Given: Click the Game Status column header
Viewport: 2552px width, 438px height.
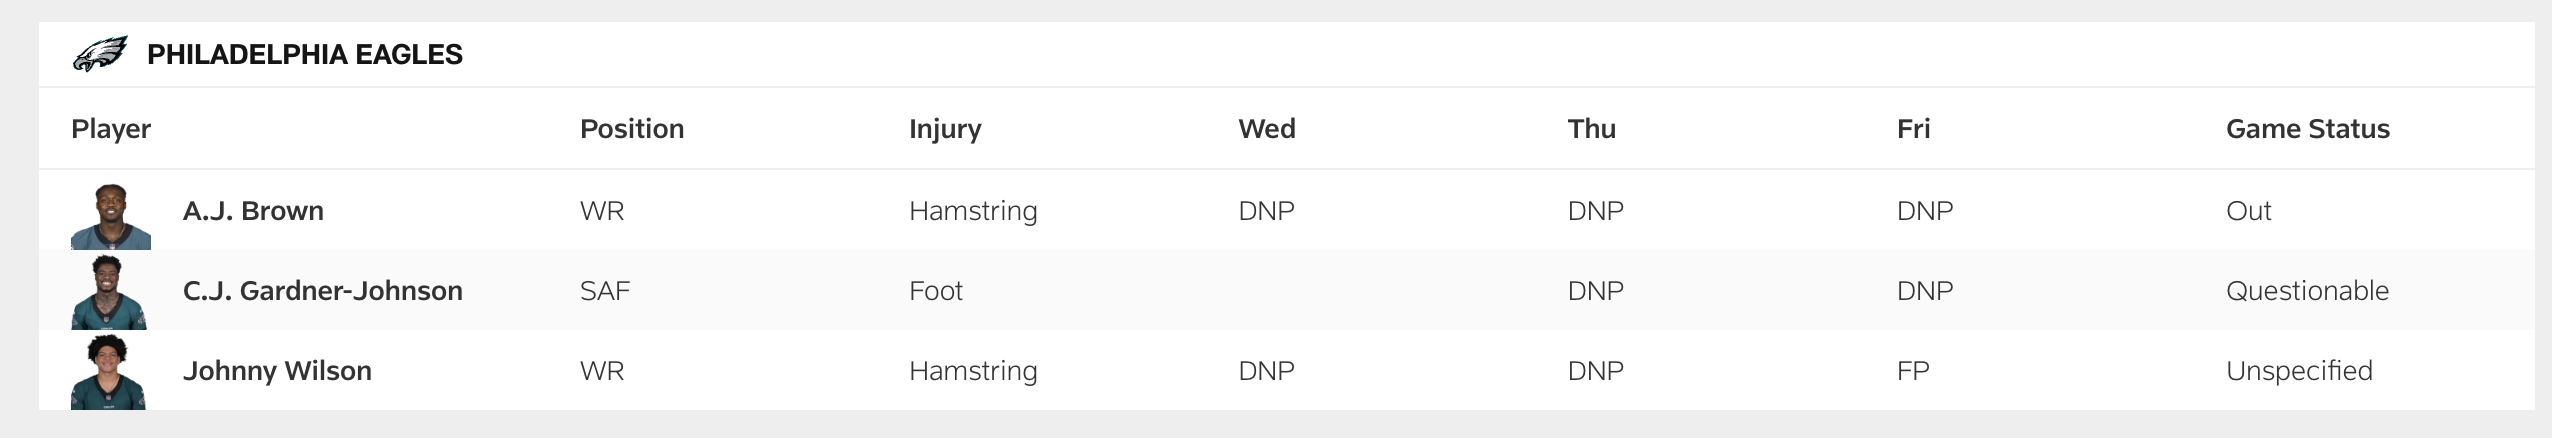Looking at the screenshot, I should pos(2307,129).
